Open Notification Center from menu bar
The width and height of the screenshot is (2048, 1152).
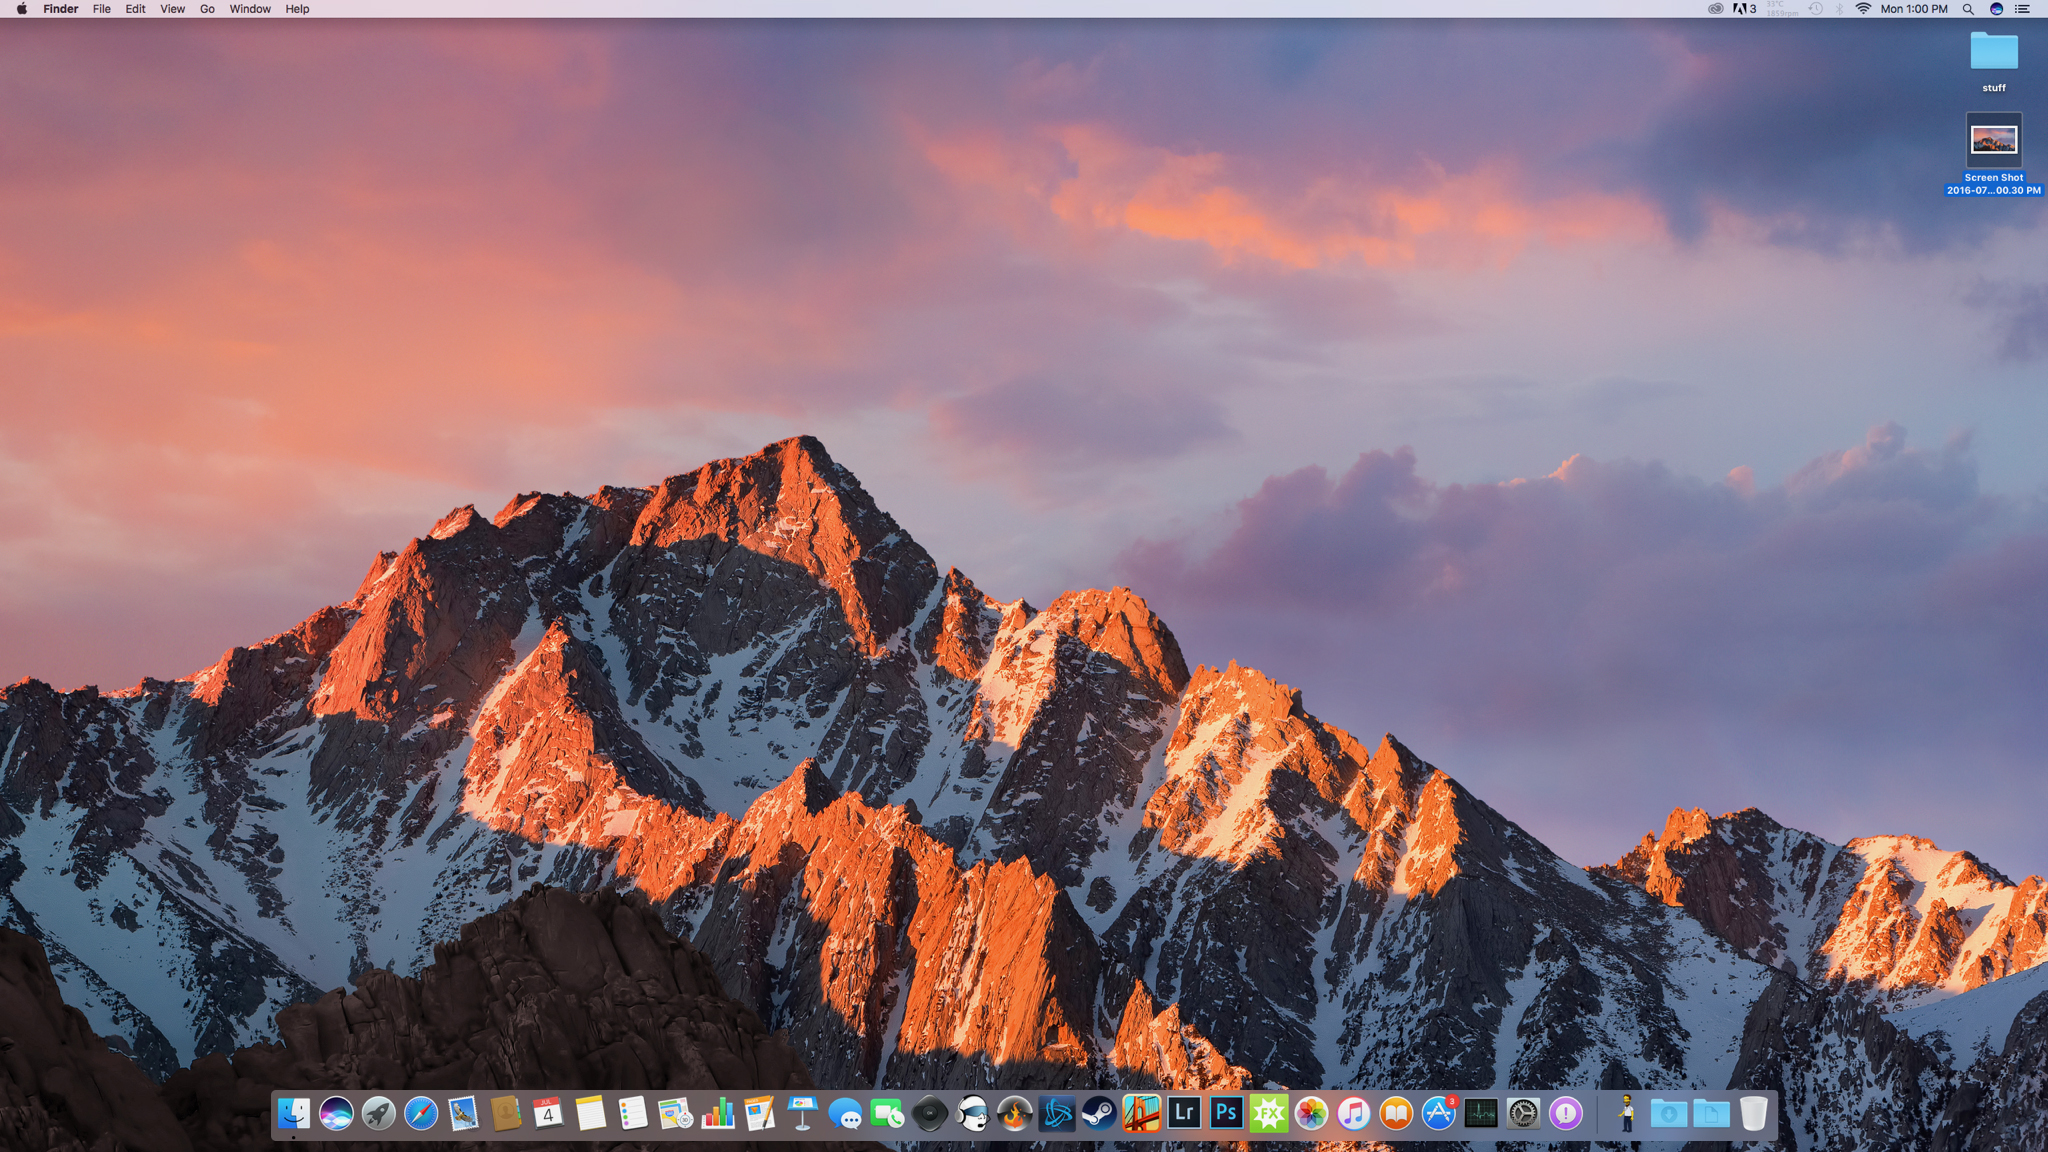(x=2022, y=9)
